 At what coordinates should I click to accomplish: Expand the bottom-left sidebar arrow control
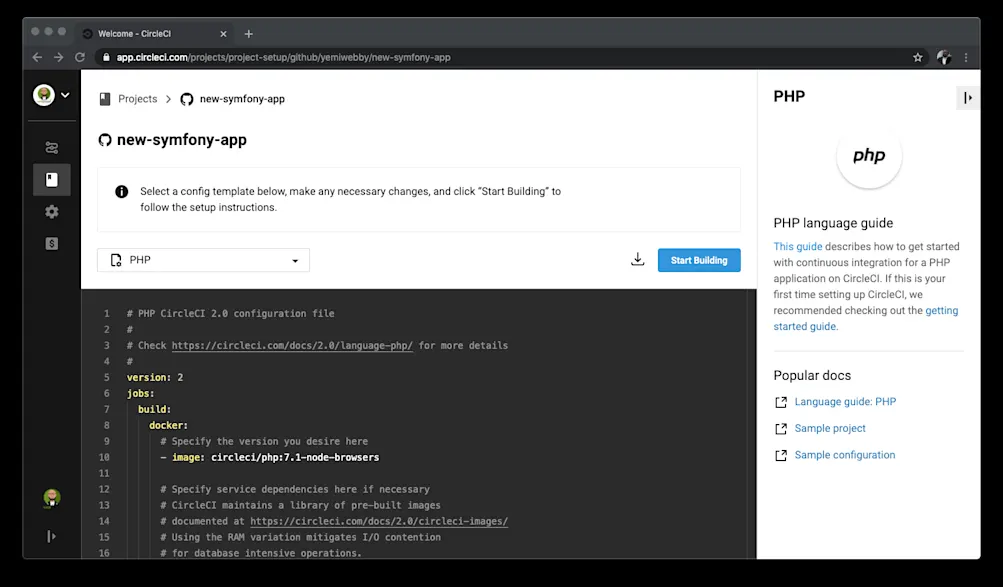(51, 536)
